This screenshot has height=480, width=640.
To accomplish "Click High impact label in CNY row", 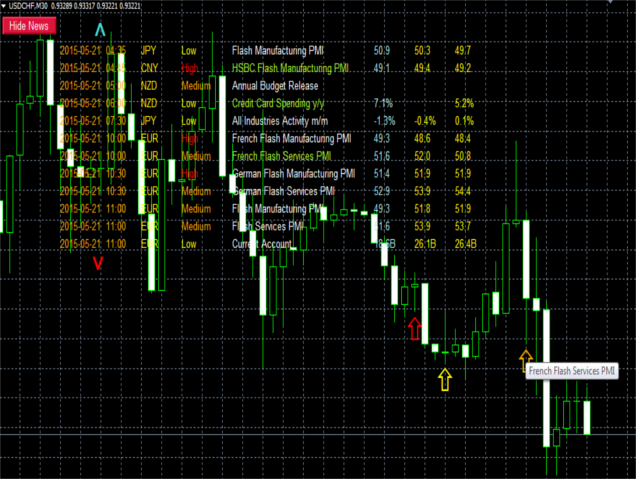I will point(190,68).
